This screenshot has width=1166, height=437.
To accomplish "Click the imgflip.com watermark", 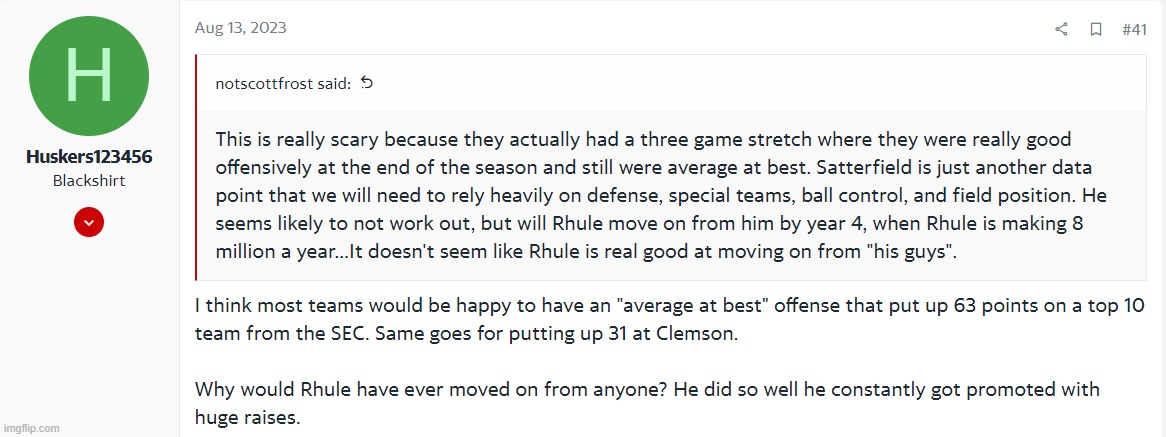I will [31, 428].
